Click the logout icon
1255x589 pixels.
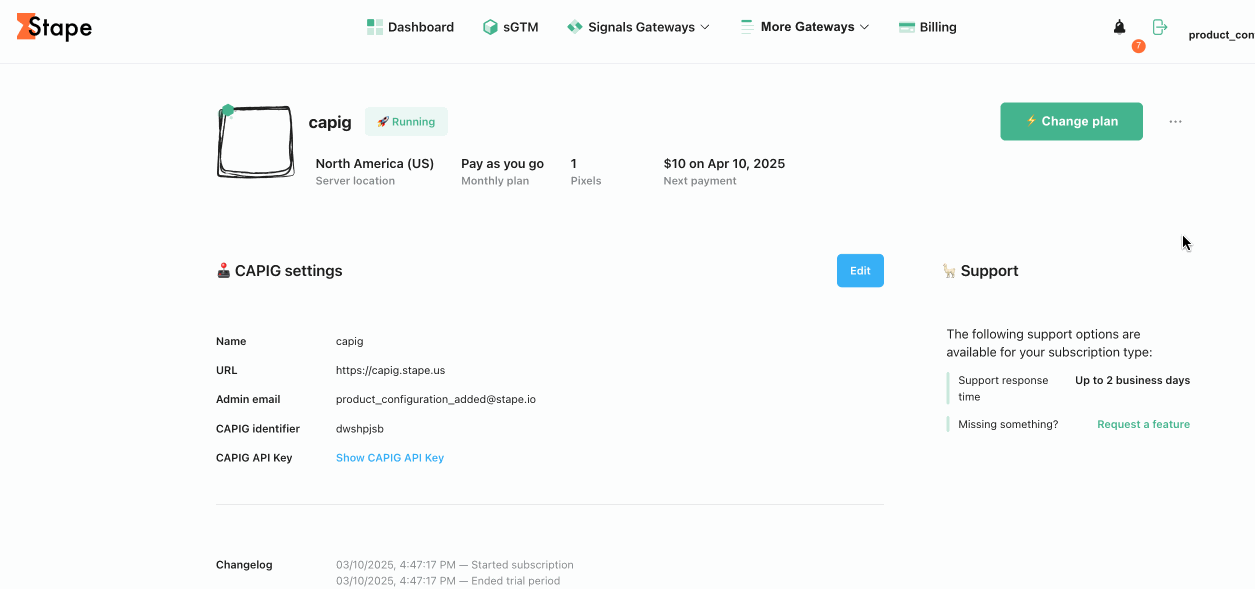click(x=1160, y=27)
